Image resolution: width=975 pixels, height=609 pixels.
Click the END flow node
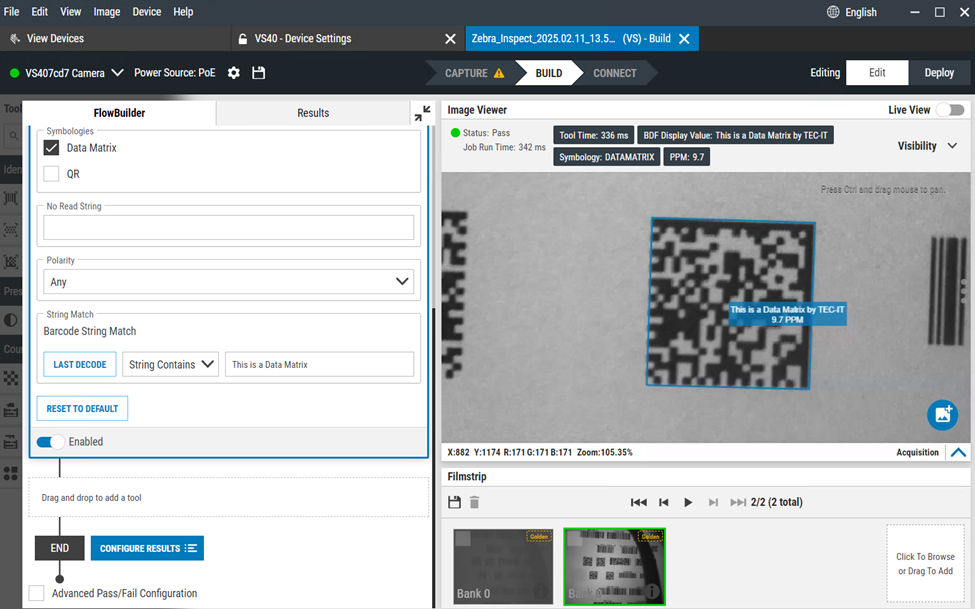(60, 548)
